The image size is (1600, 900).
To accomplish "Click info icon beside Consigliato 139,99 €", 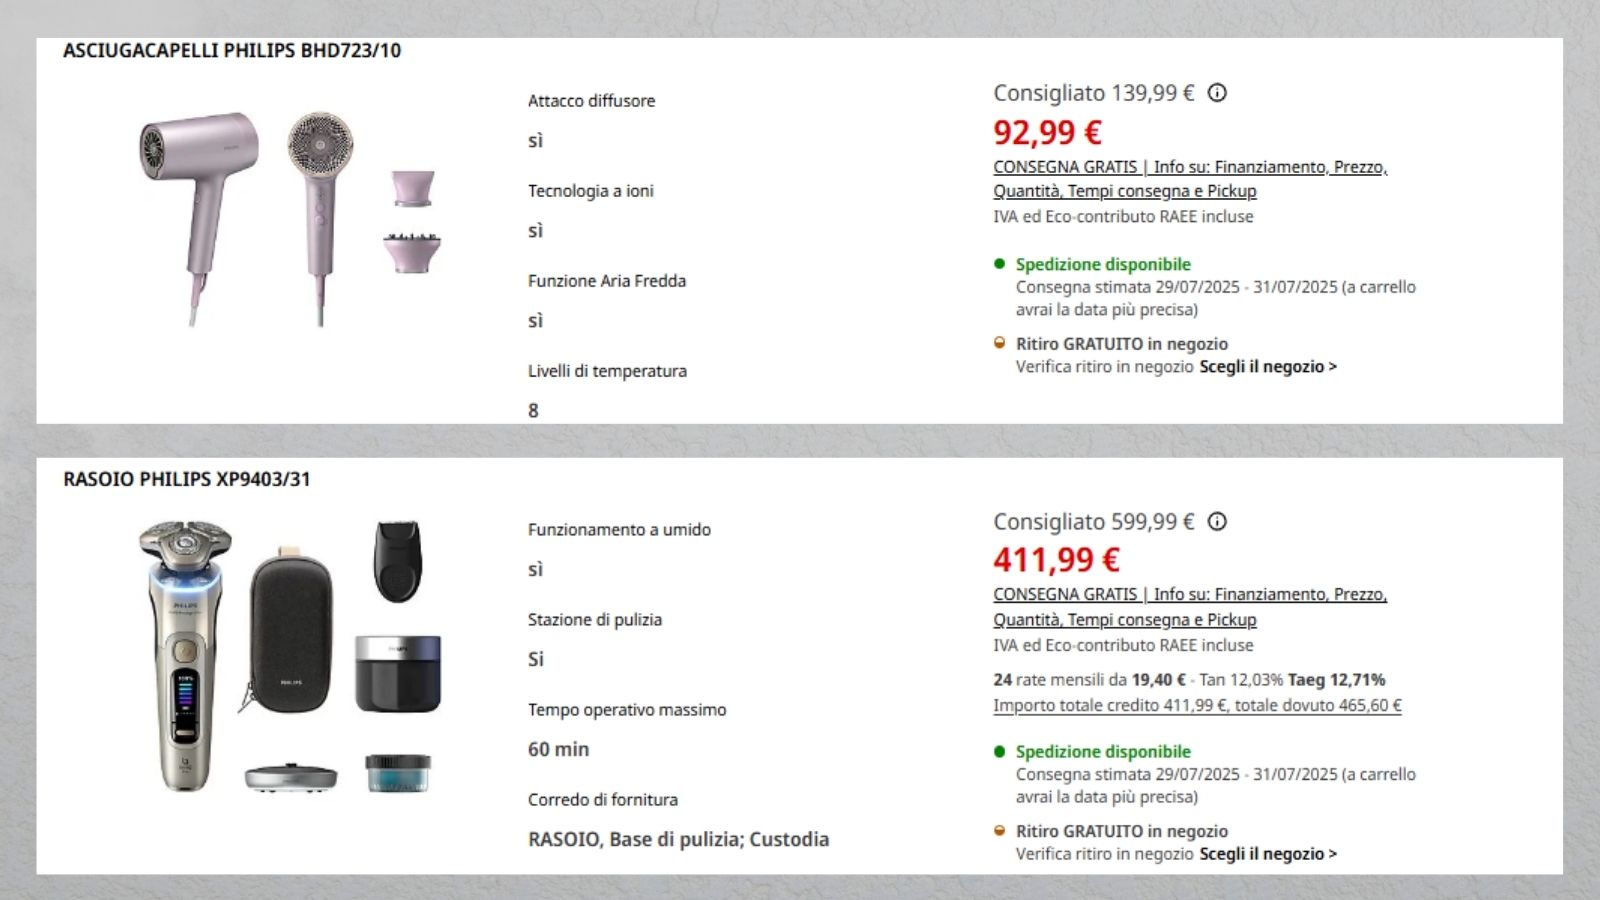I will 1217,93.
